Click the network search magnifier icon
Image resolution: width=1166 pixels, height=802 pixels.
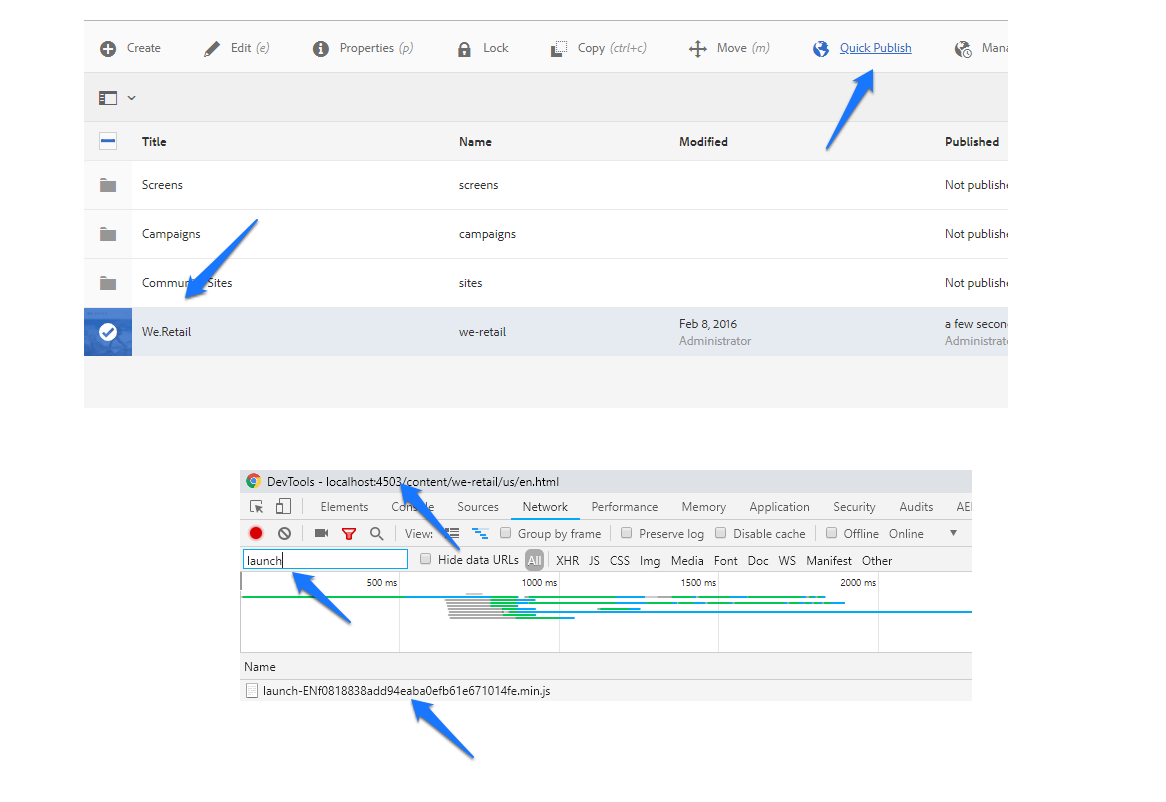coord(375,533)
